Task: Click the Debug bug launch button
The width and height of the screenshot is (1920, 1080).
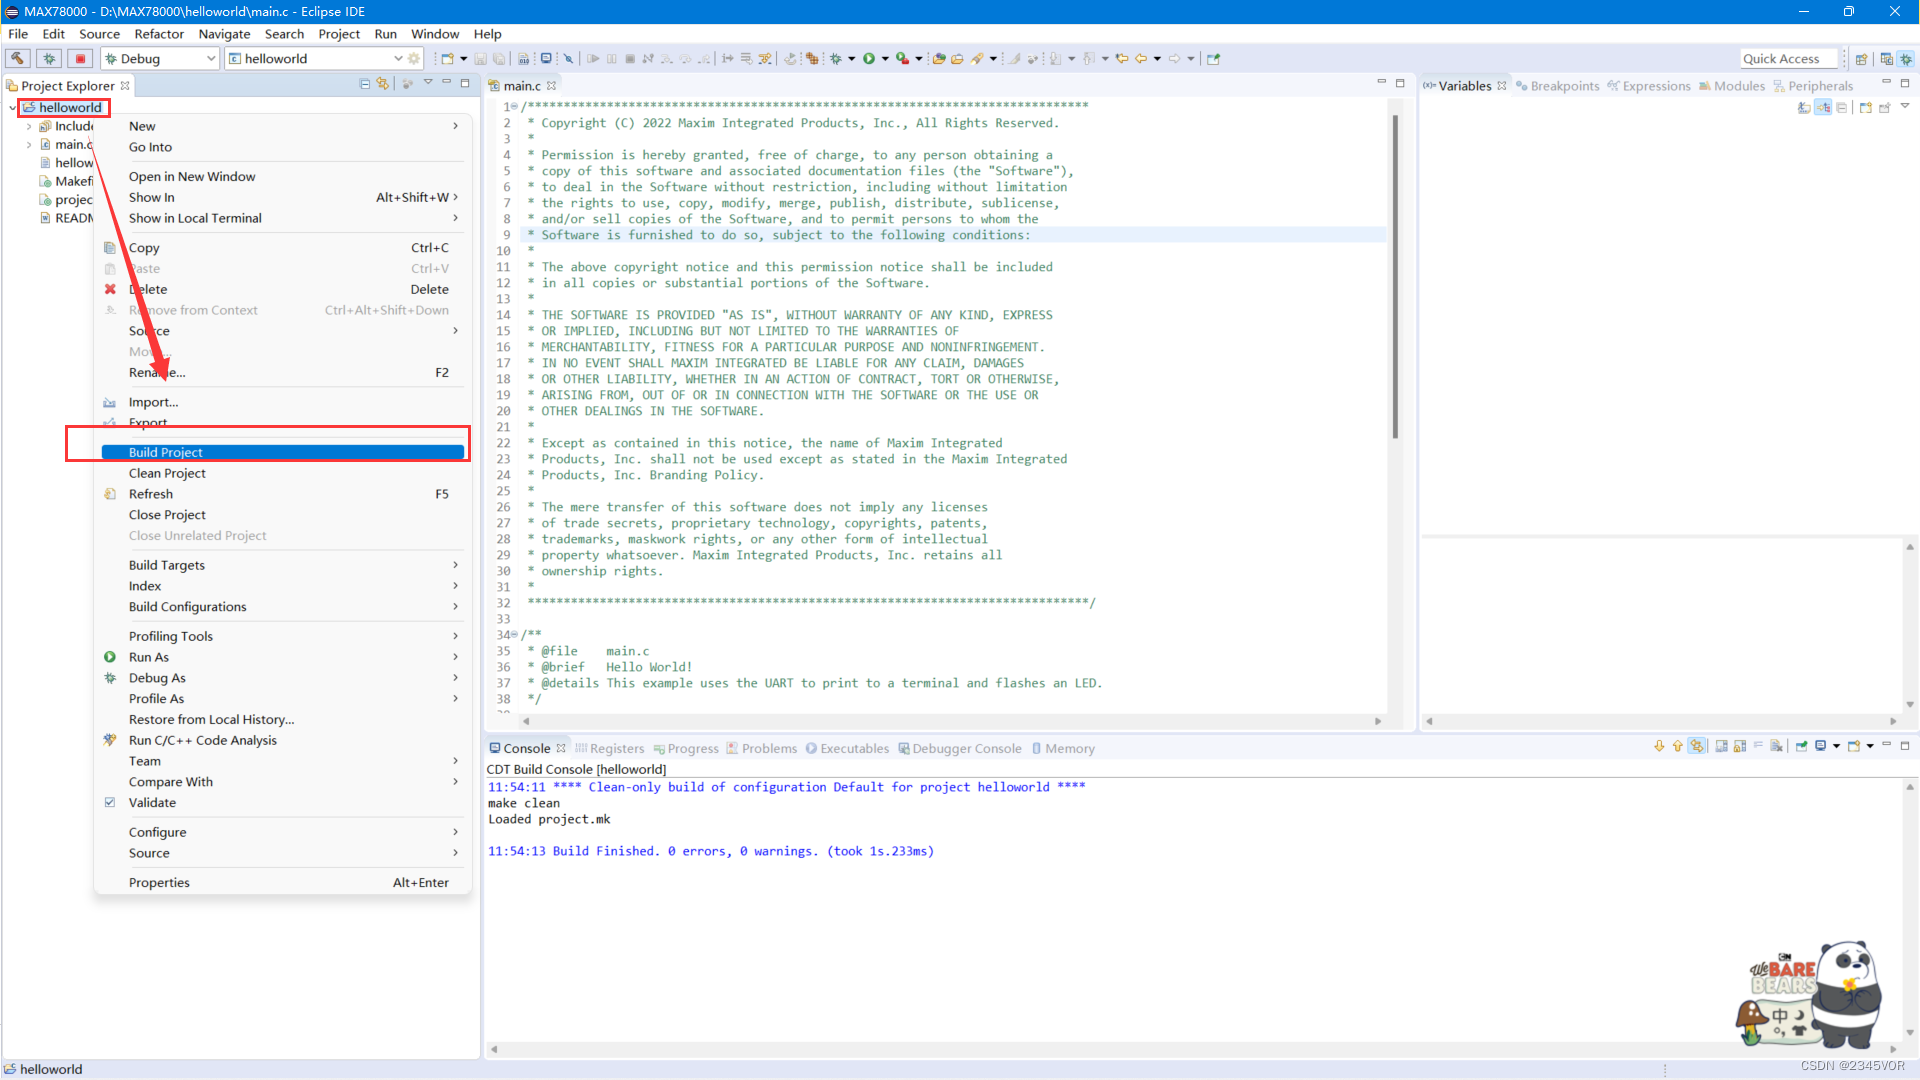Action: coord(49,59)
